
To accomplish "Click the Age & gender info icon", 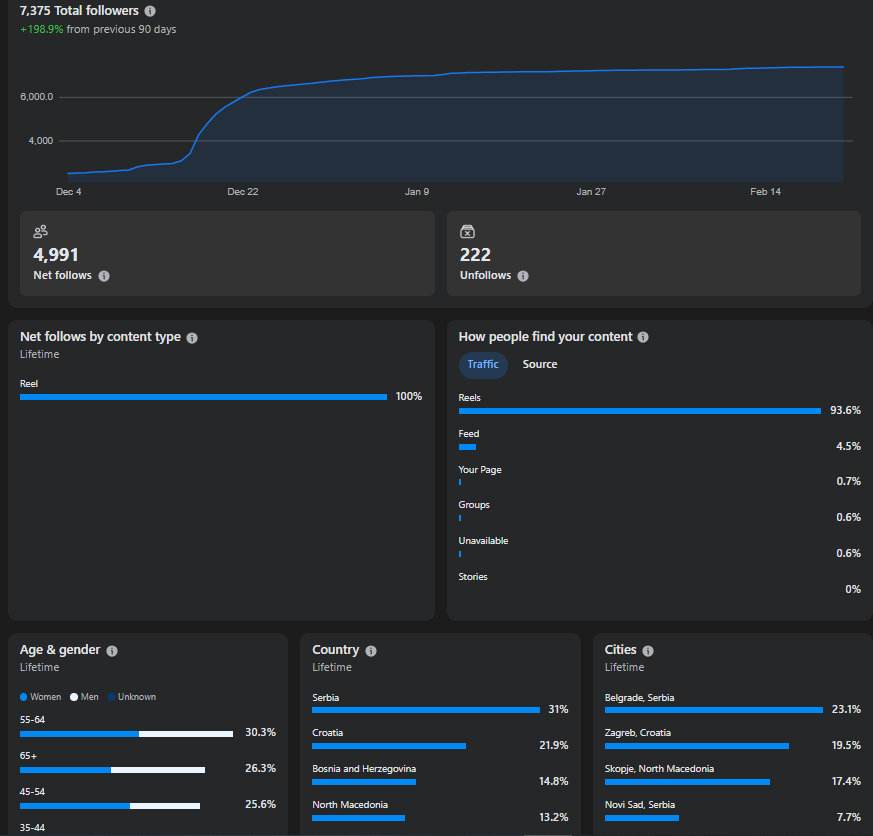I will click(x=112, y=651).
